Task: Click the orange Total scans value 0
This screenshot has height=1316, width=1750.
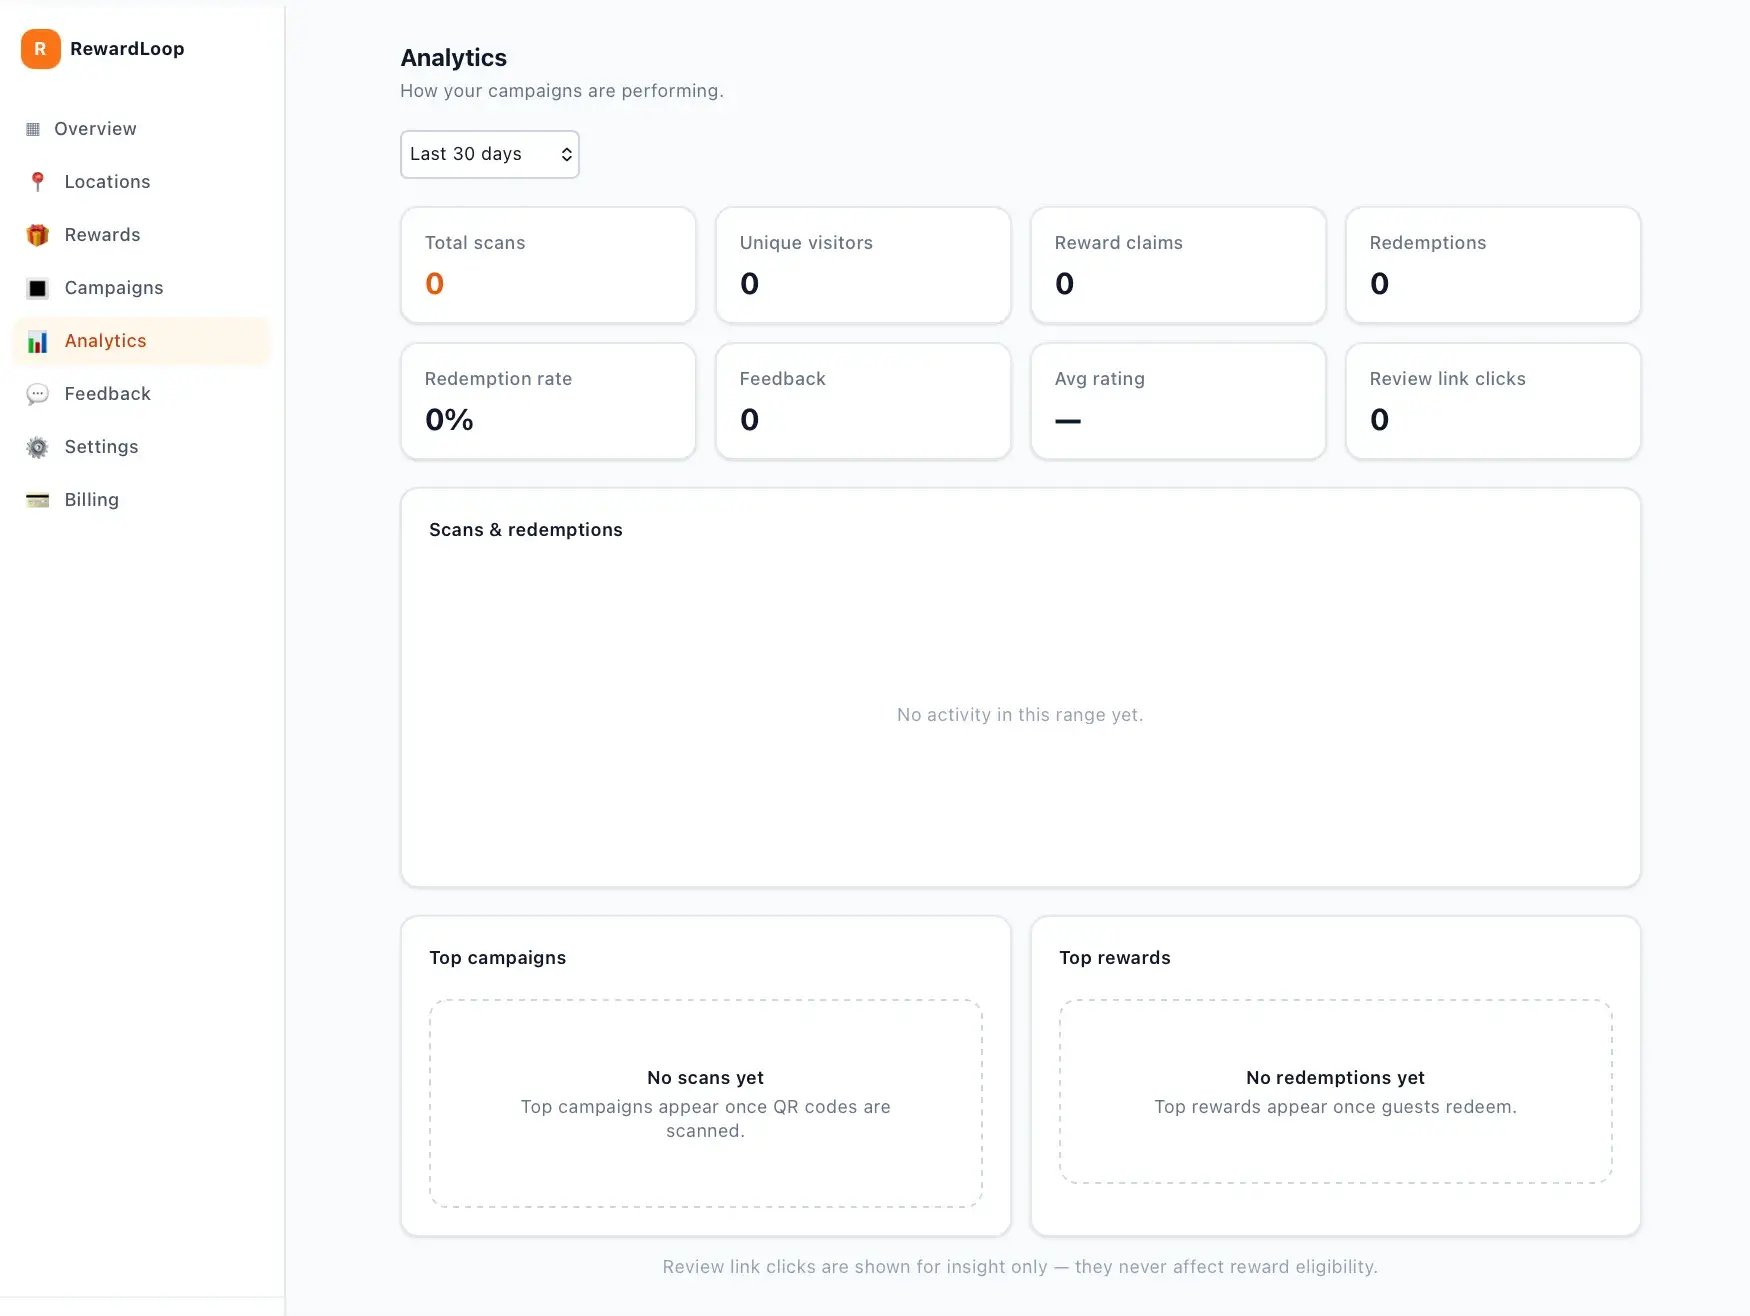Action: (x=435, y=284)
